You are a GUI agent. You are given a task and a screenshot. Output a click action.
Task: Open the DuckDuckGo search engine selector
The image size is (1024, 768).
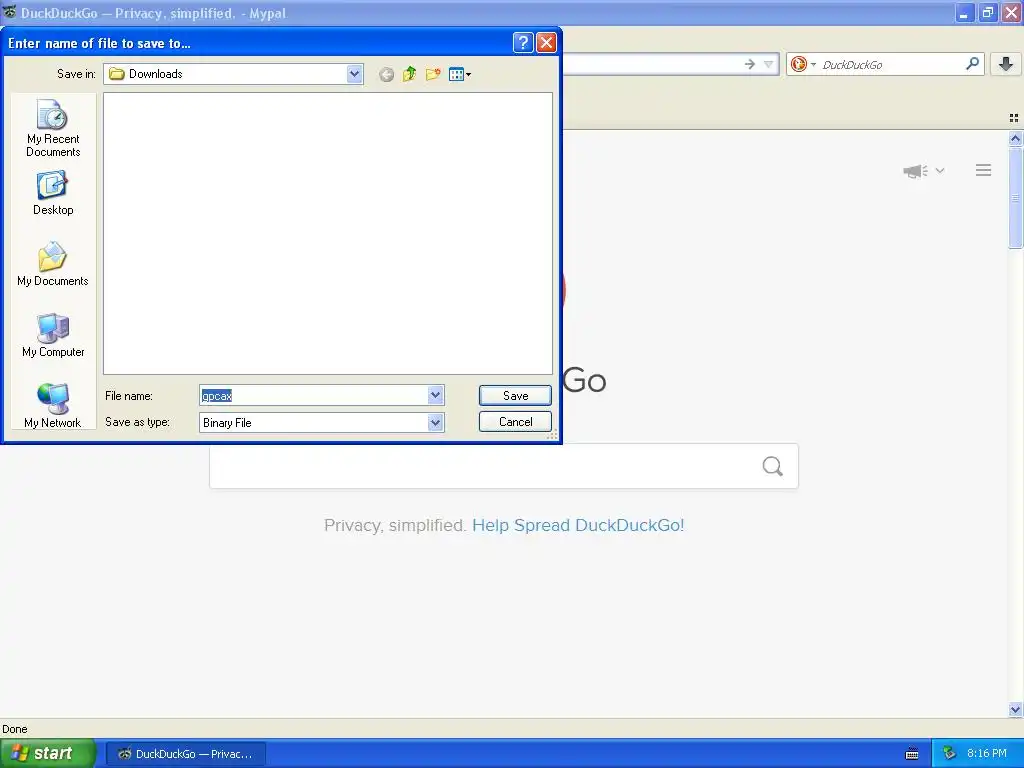[803, 64]
